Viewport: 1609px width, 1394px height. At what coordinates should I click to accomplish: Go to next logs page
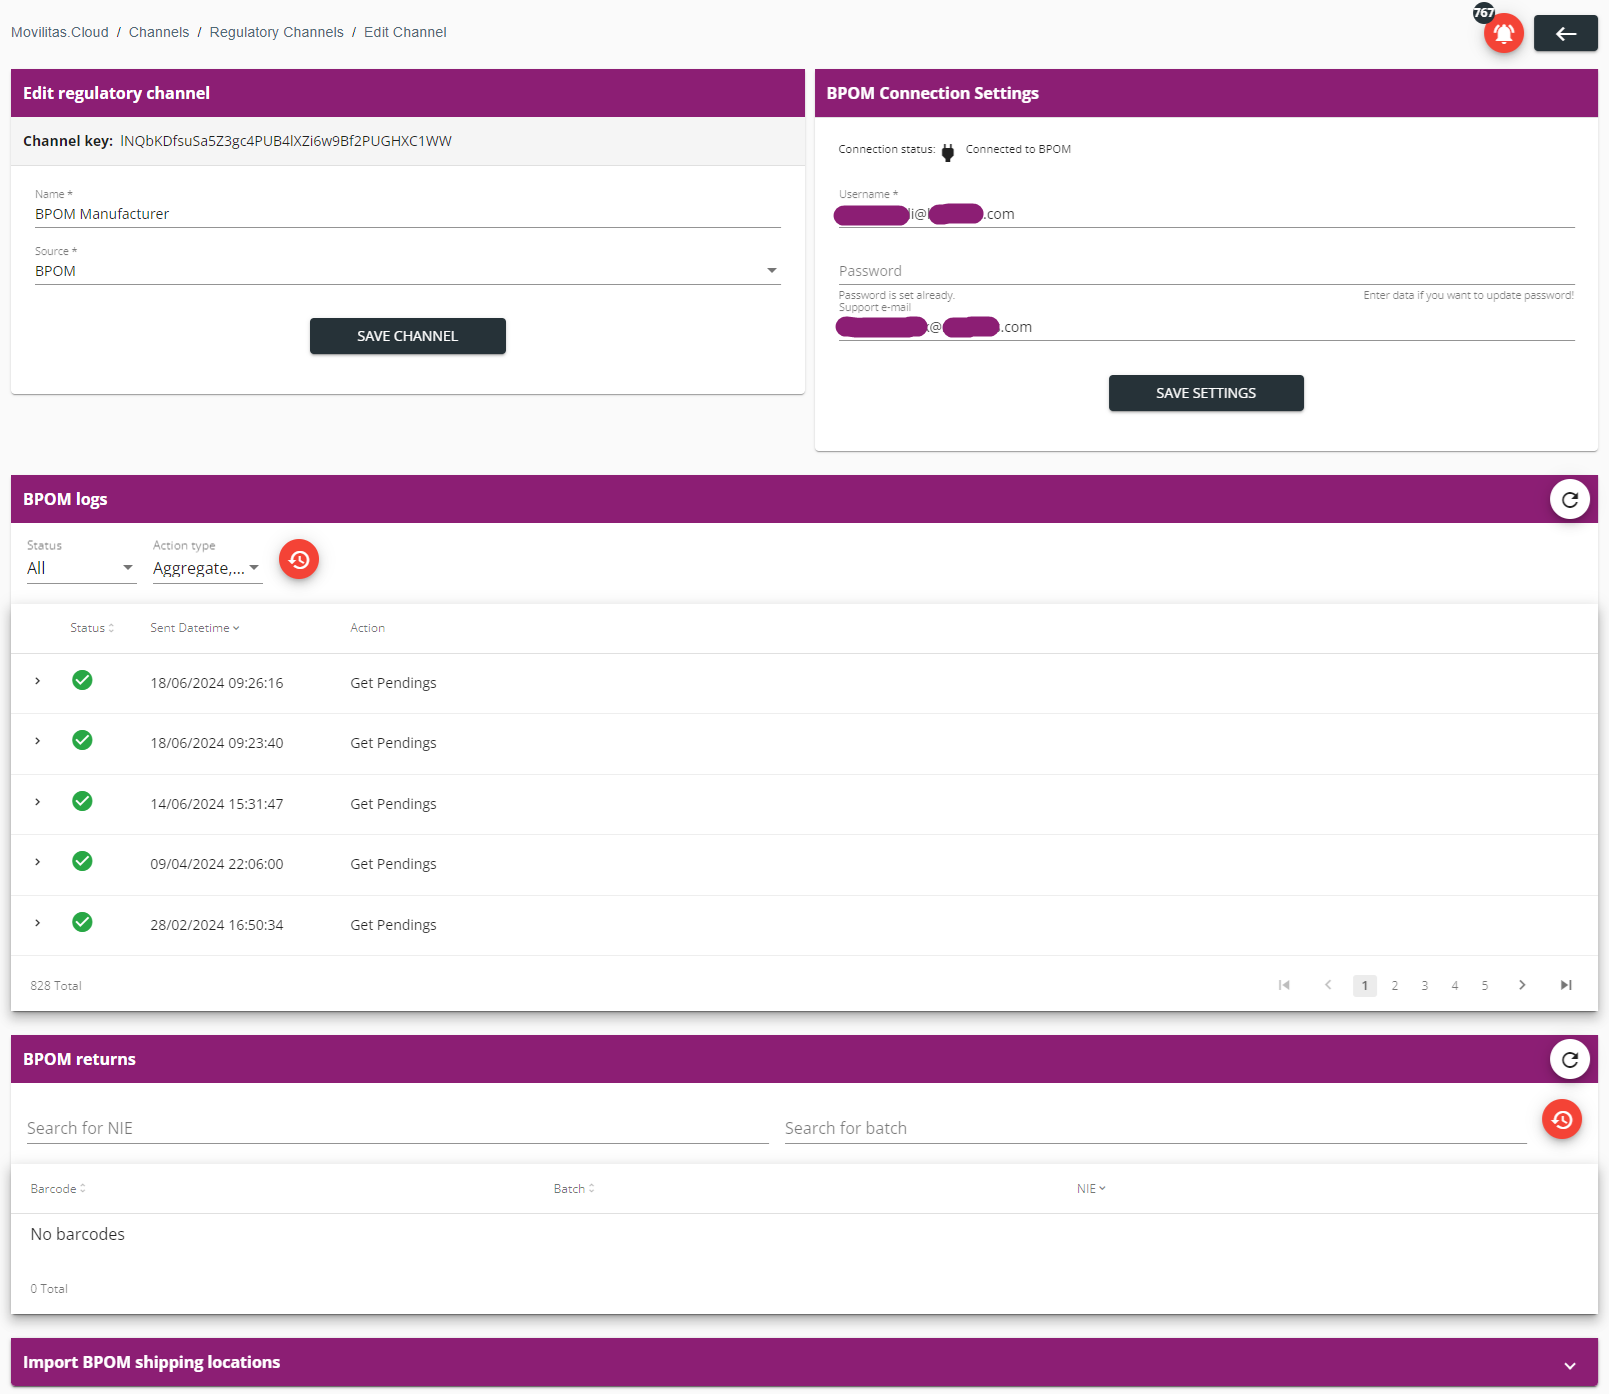[x=1522, y=986]
